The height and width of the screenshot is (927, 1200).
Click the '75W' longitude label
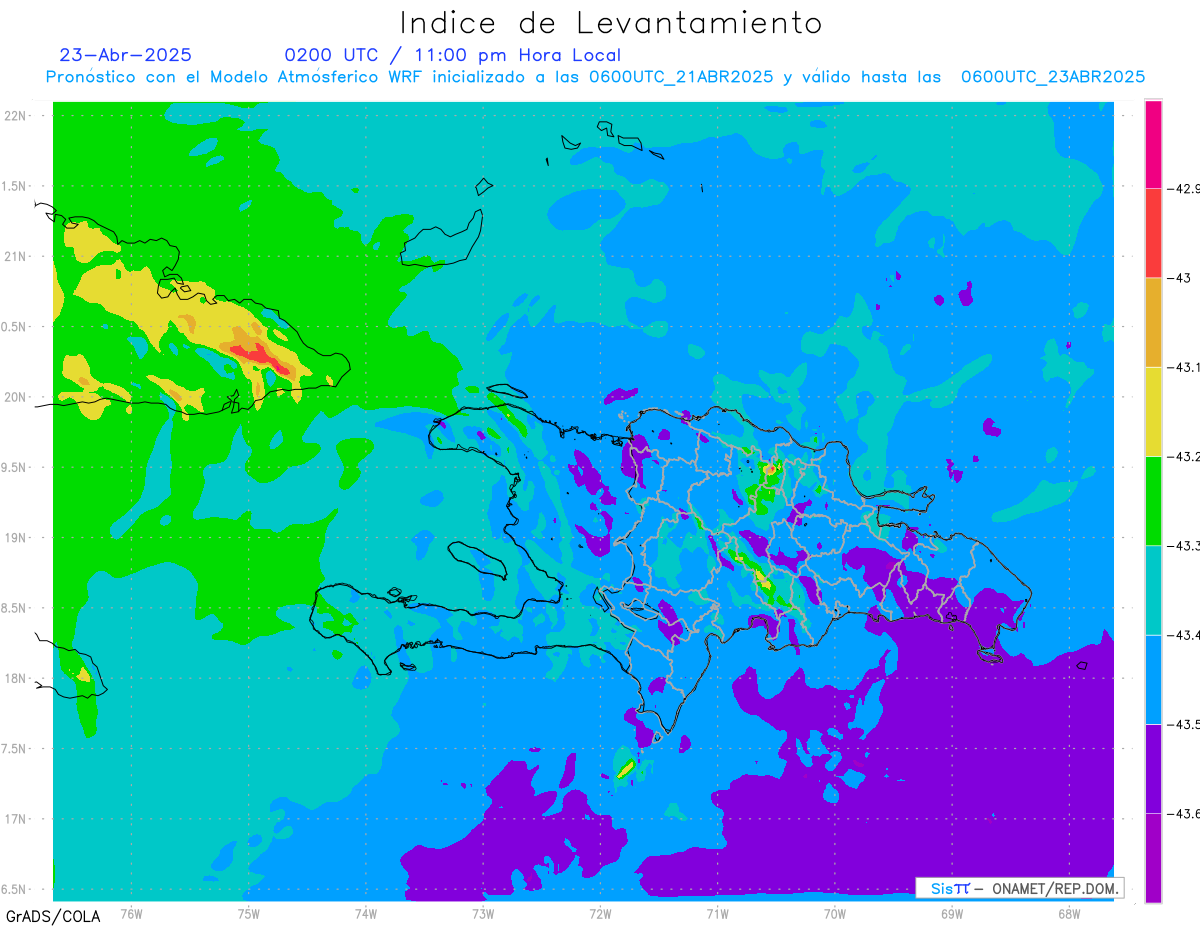(x=249, y=913)
